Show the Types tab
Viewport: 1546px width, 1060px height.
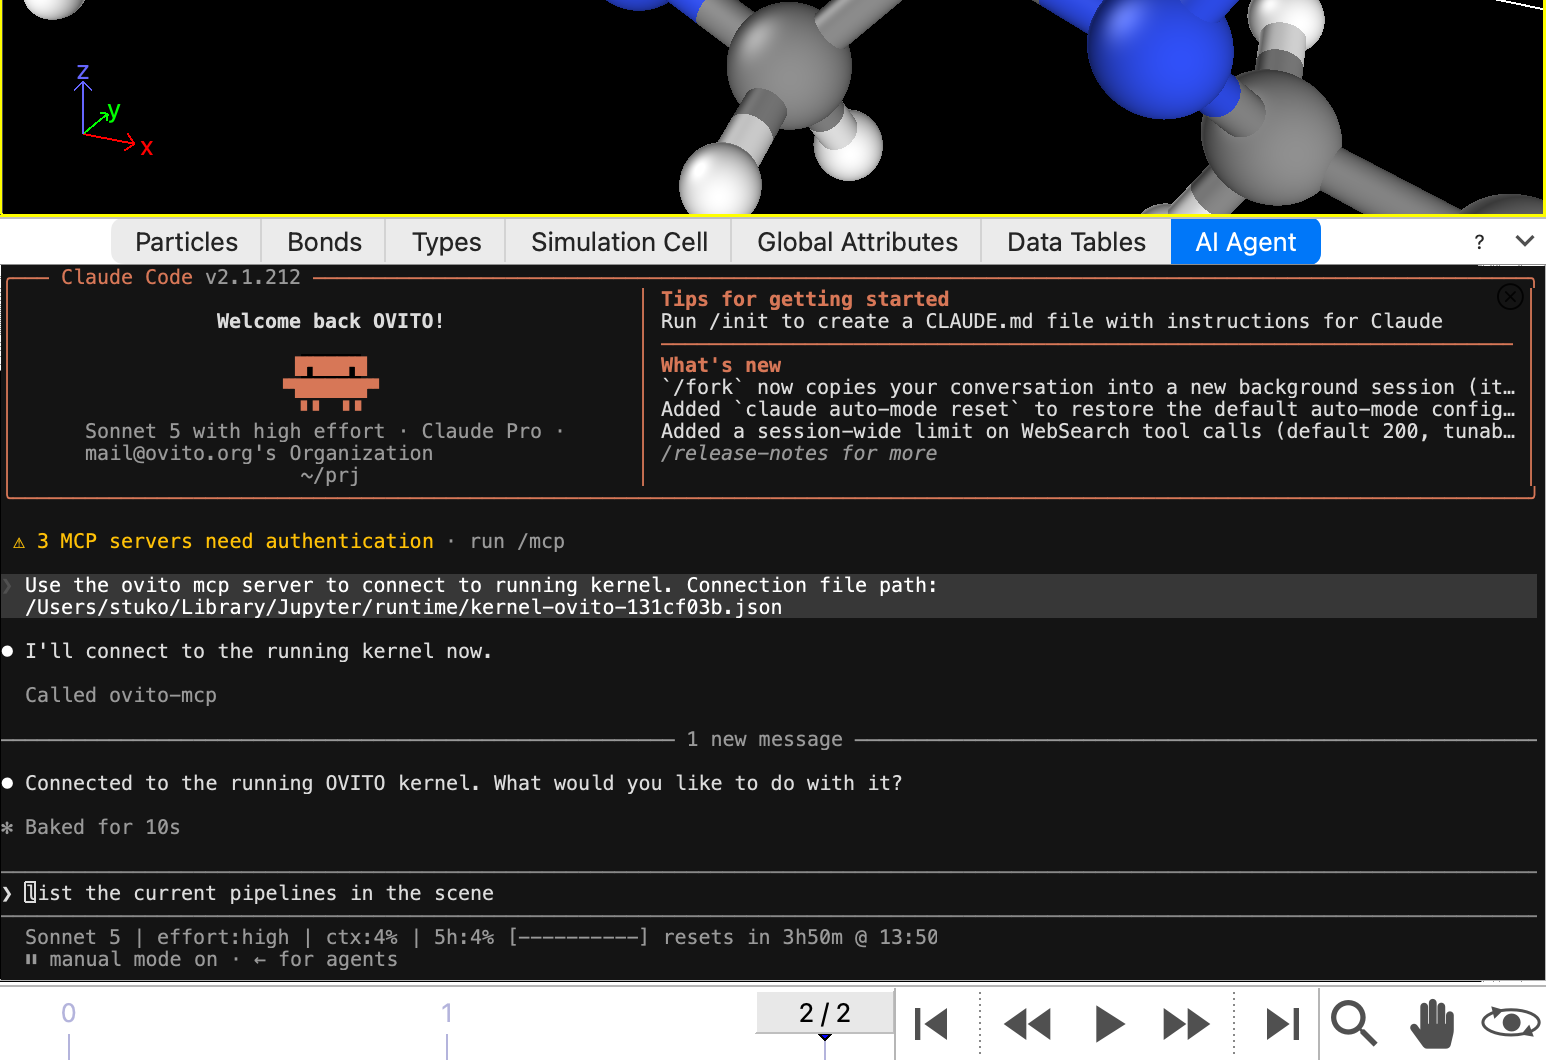coord(446,242)
